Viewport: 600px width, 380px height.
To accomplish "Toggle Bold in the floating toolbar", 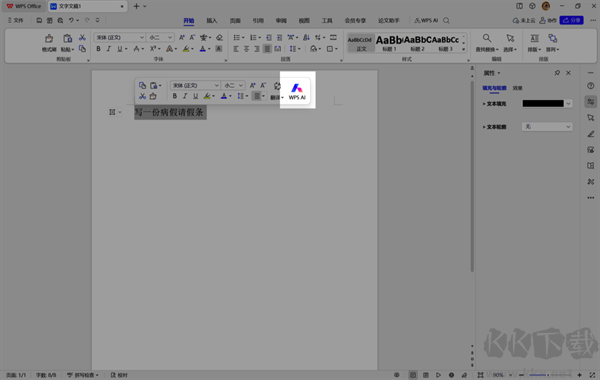I will pos(174,96).
